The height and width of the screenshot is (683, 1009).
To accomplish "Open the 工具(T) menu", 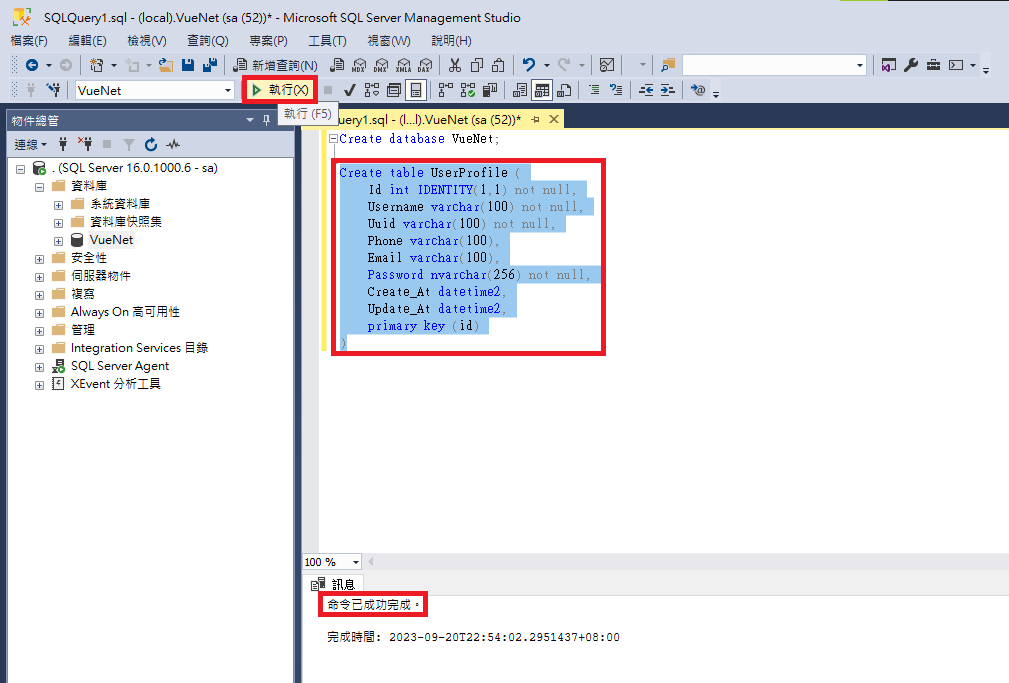I will pyautogui.click(x=327, y=41).
